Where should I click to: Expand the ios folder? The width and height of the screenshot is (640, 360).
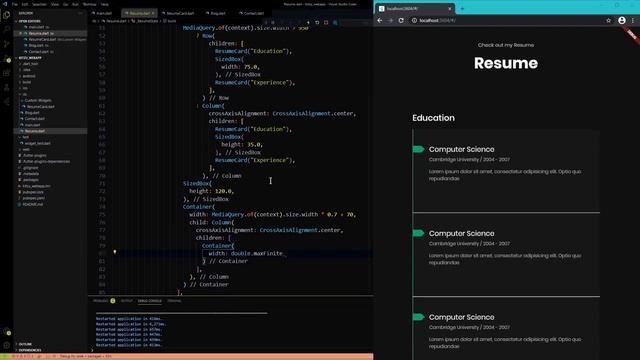pyautogui.click(x=25, y=88)
